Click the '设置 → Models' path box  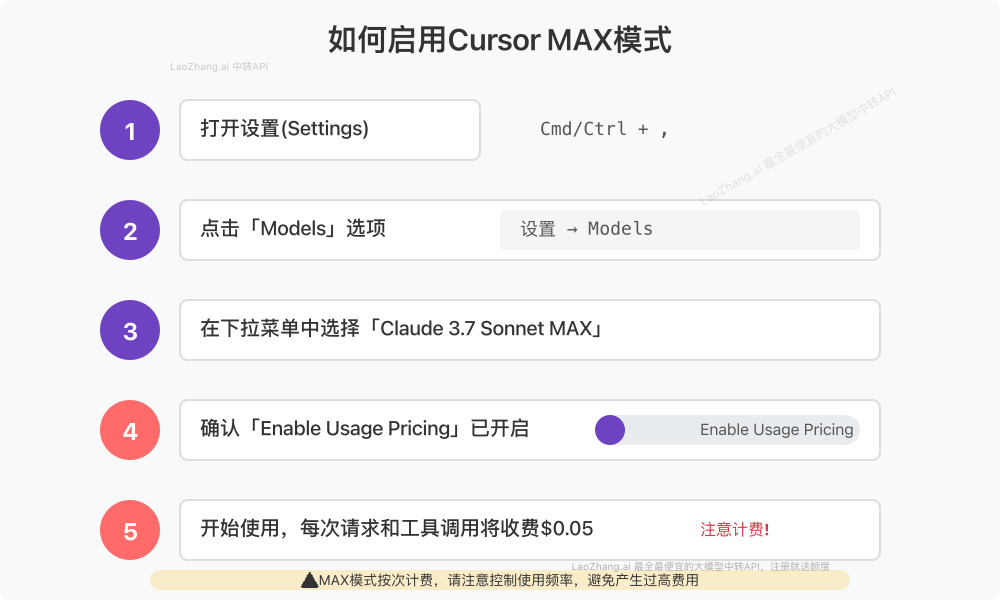(680, 230)
